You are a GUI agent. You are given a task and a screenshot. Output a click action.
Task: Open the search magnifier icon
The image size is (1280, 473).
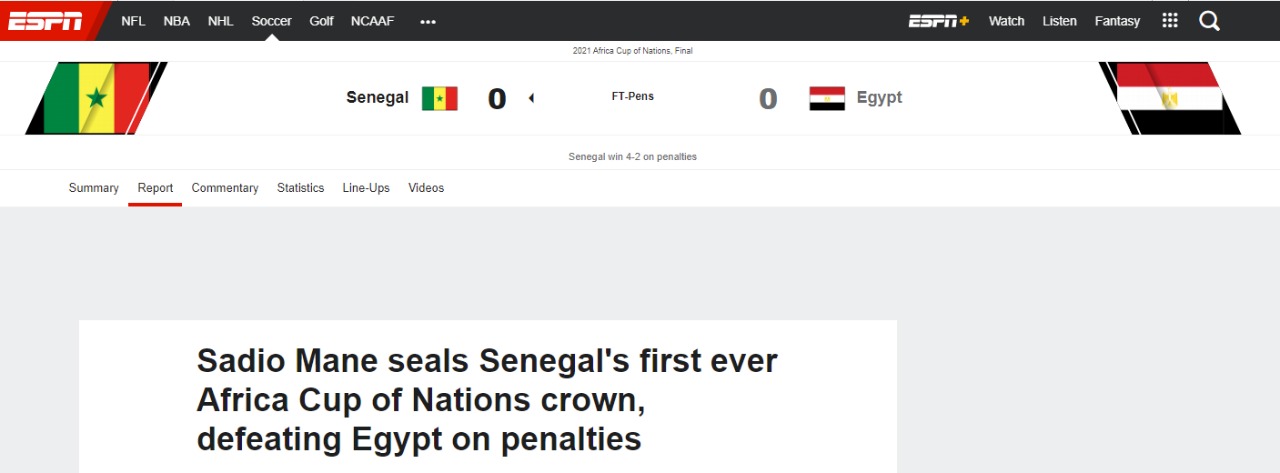coord(1209,21)
